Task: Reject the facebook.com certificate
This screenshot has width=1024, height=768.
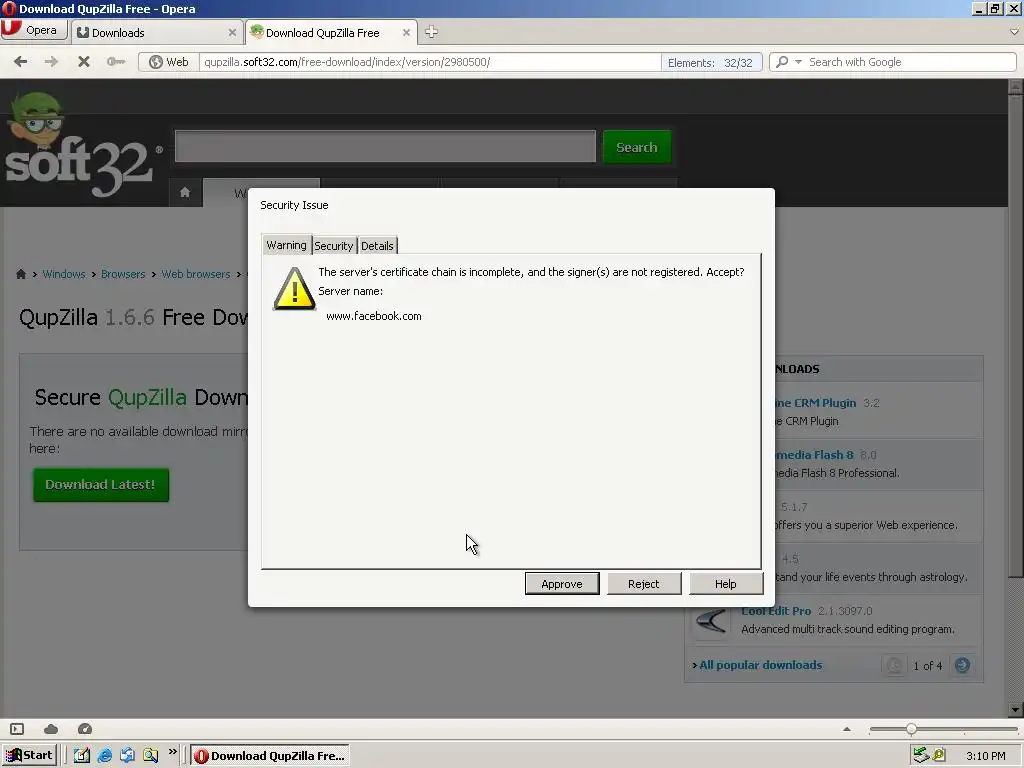Action: (x=643, y=584)
